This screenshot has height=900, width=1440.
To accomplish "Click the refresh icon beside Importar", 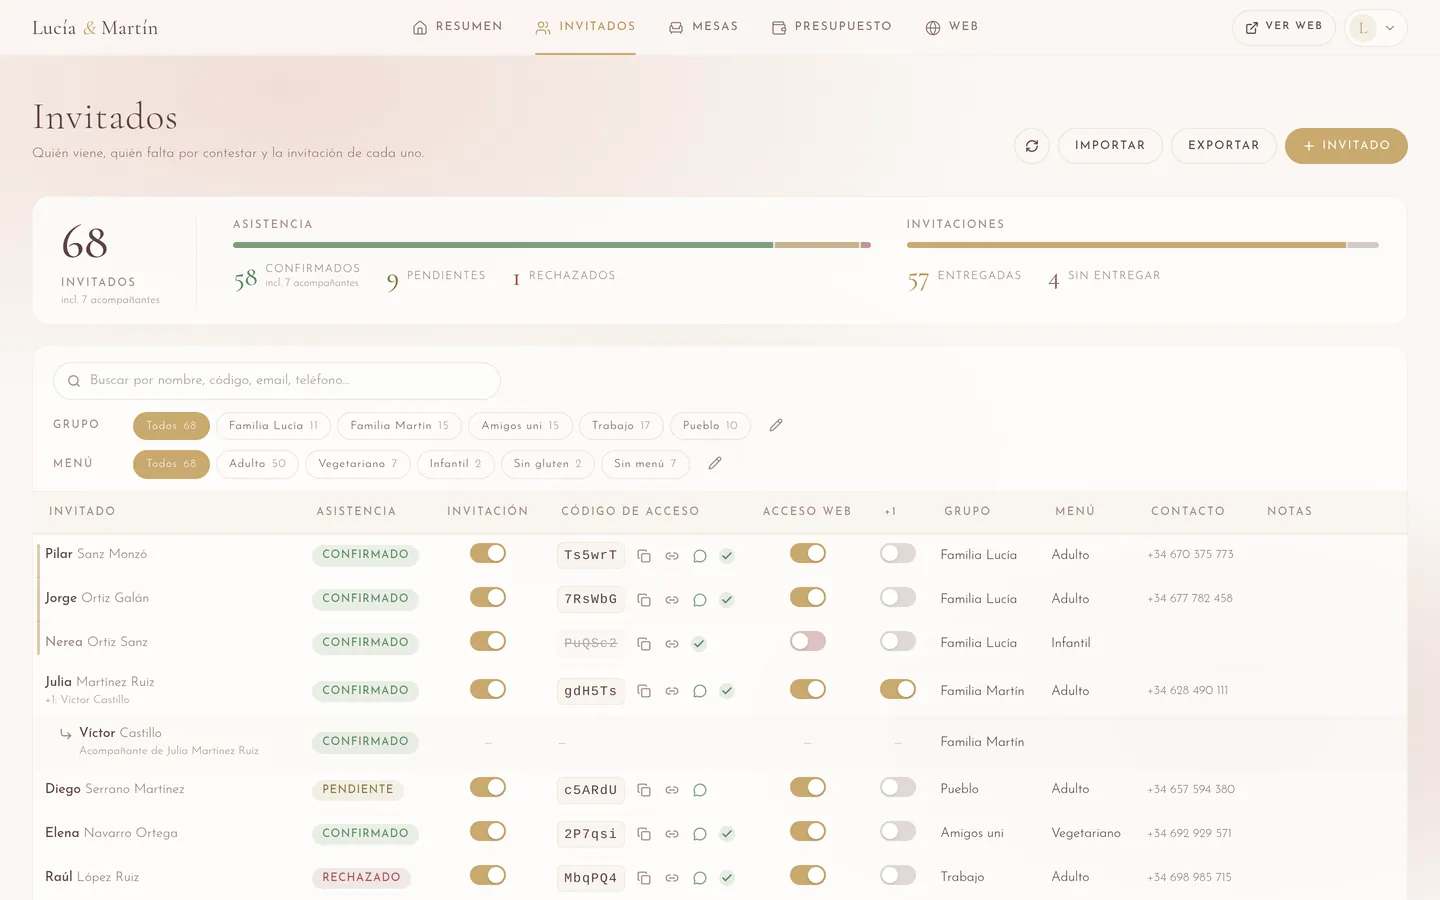I will pos(1032,146).
